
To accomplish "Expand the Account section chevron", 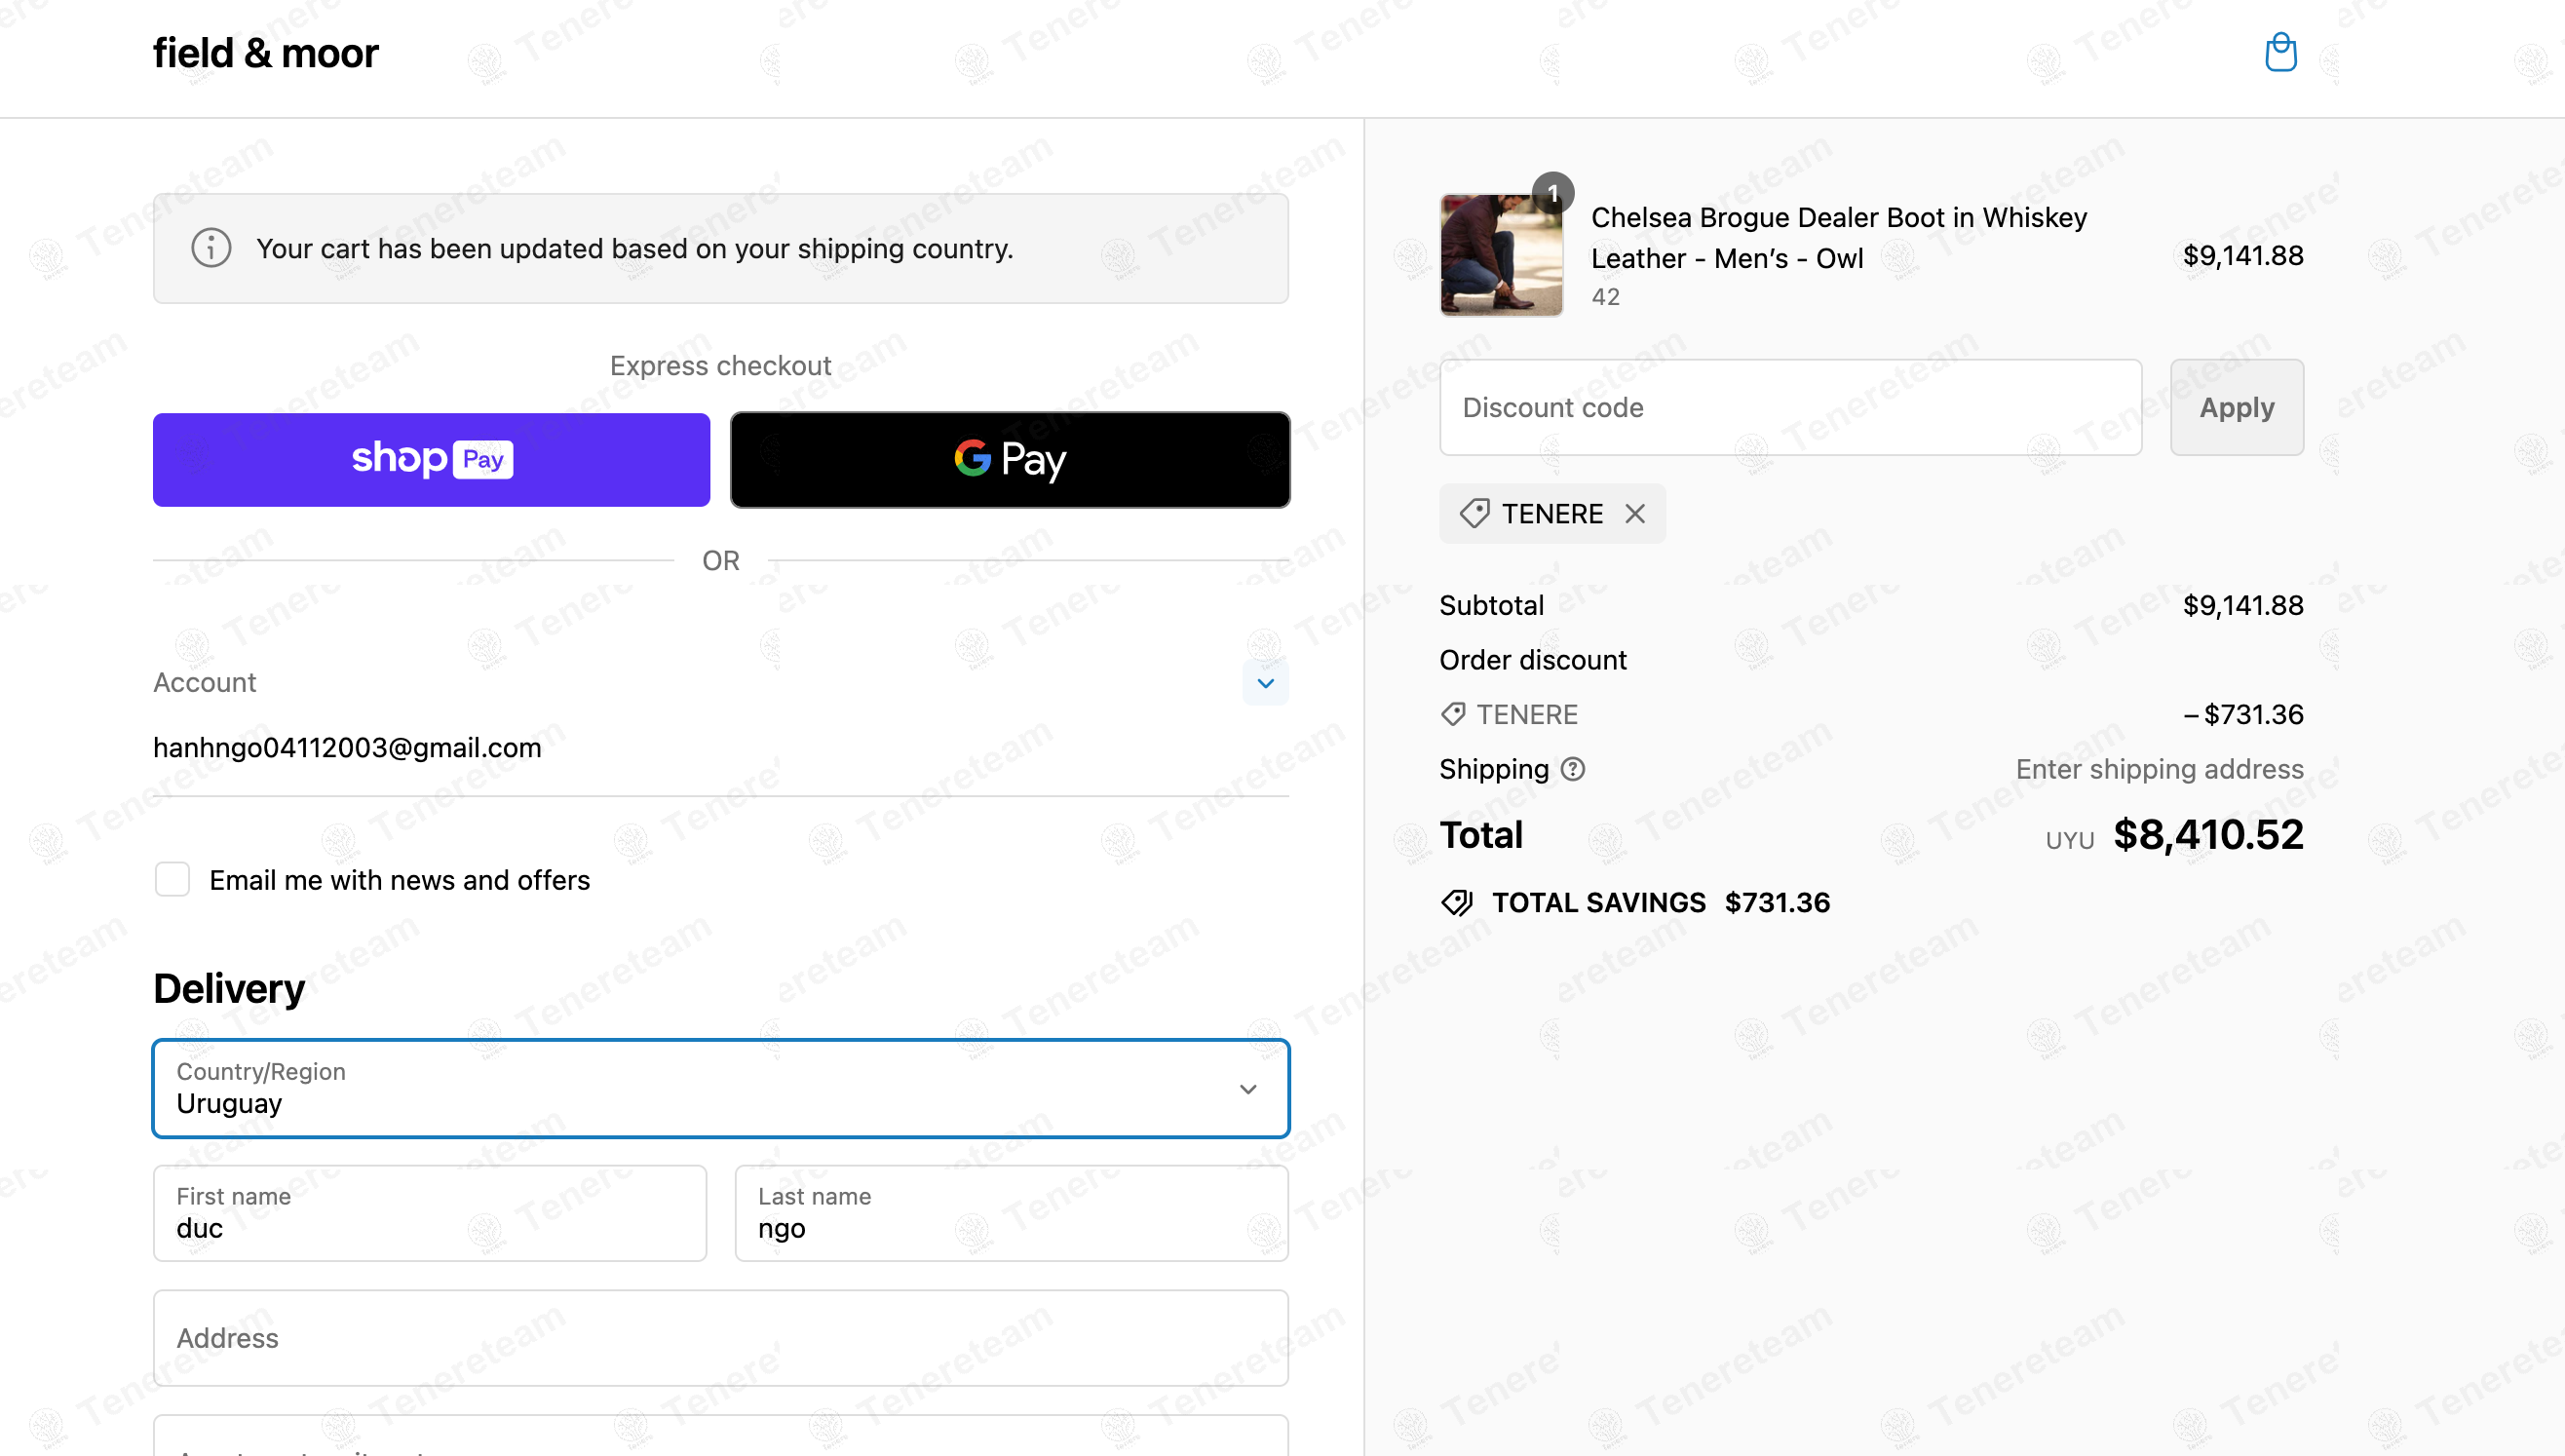I will click(x=1265, y=683).
